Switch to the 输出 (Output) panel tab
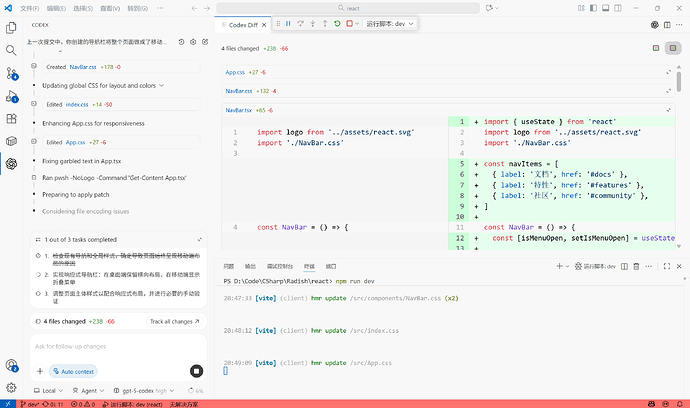The height and width of the screenshot is (408, 690). coord(248,266)
